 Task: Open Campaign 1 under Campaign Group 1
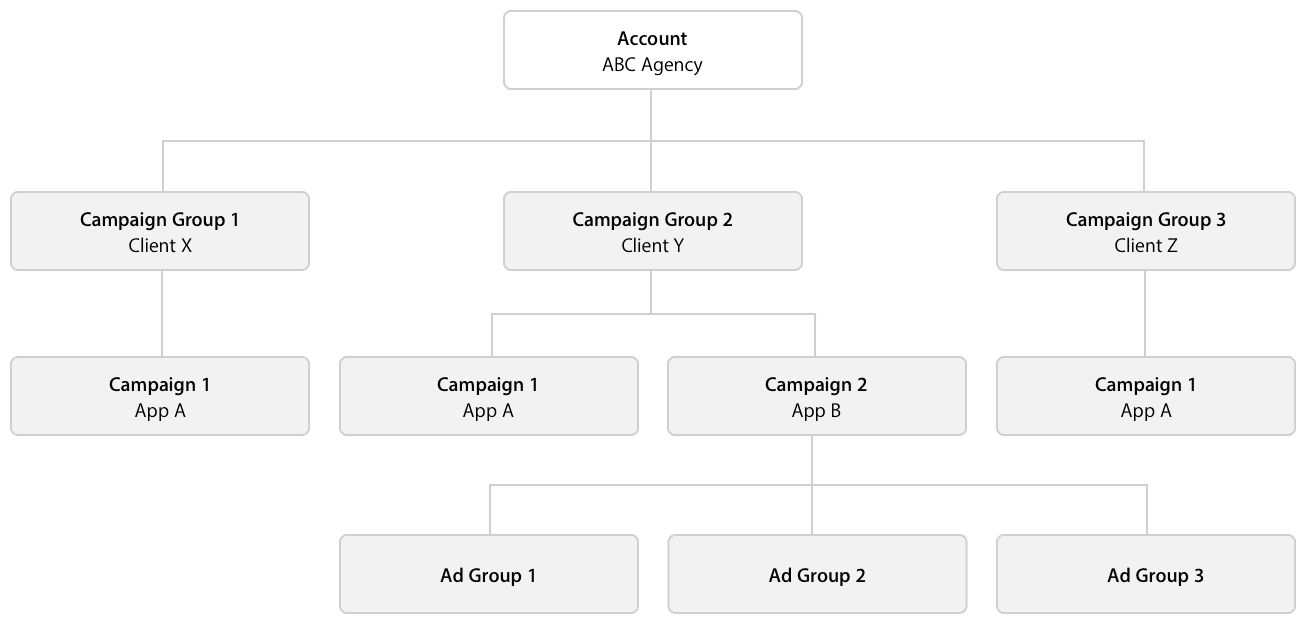tap(160, 396)
